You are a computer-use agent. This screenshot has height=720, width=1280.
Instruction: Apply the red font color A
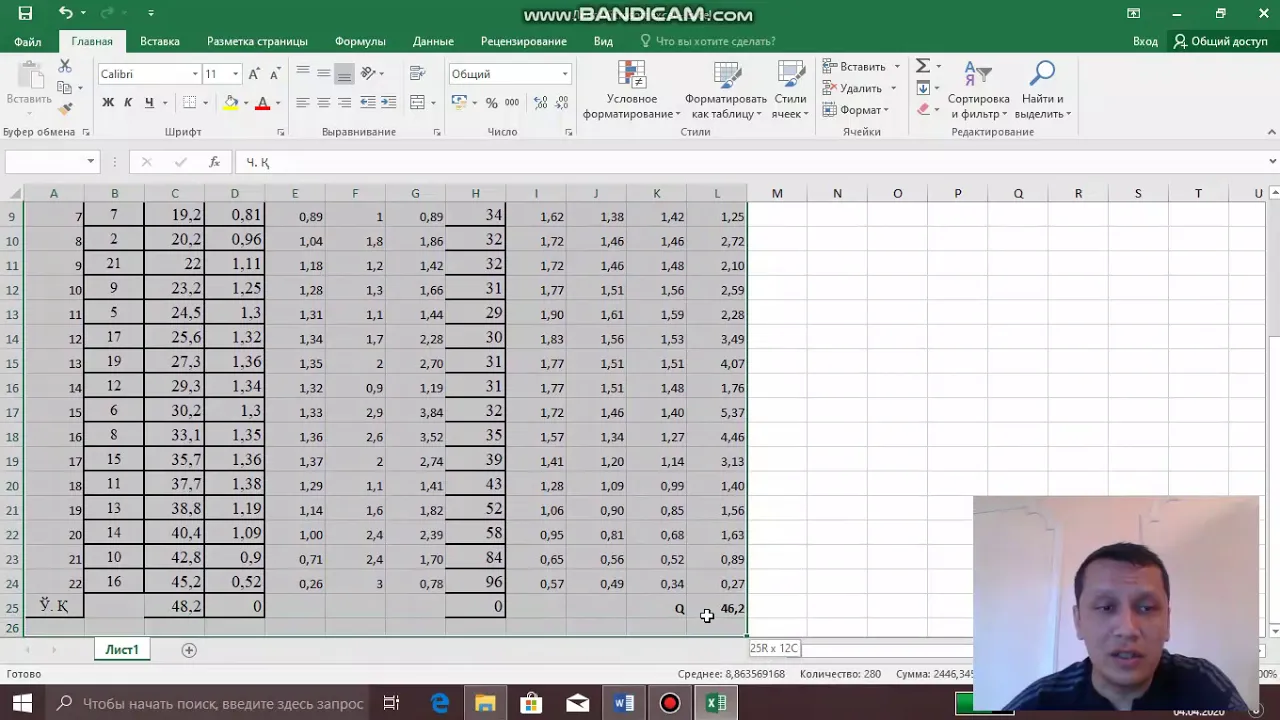click(263, 103)
